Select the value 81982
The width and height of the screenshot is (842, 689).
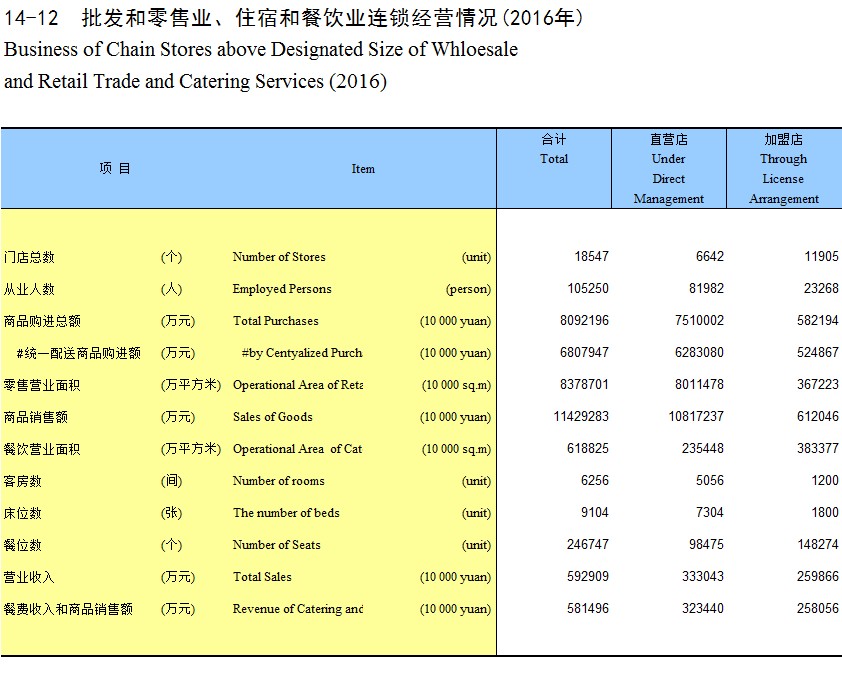(706, 288)
